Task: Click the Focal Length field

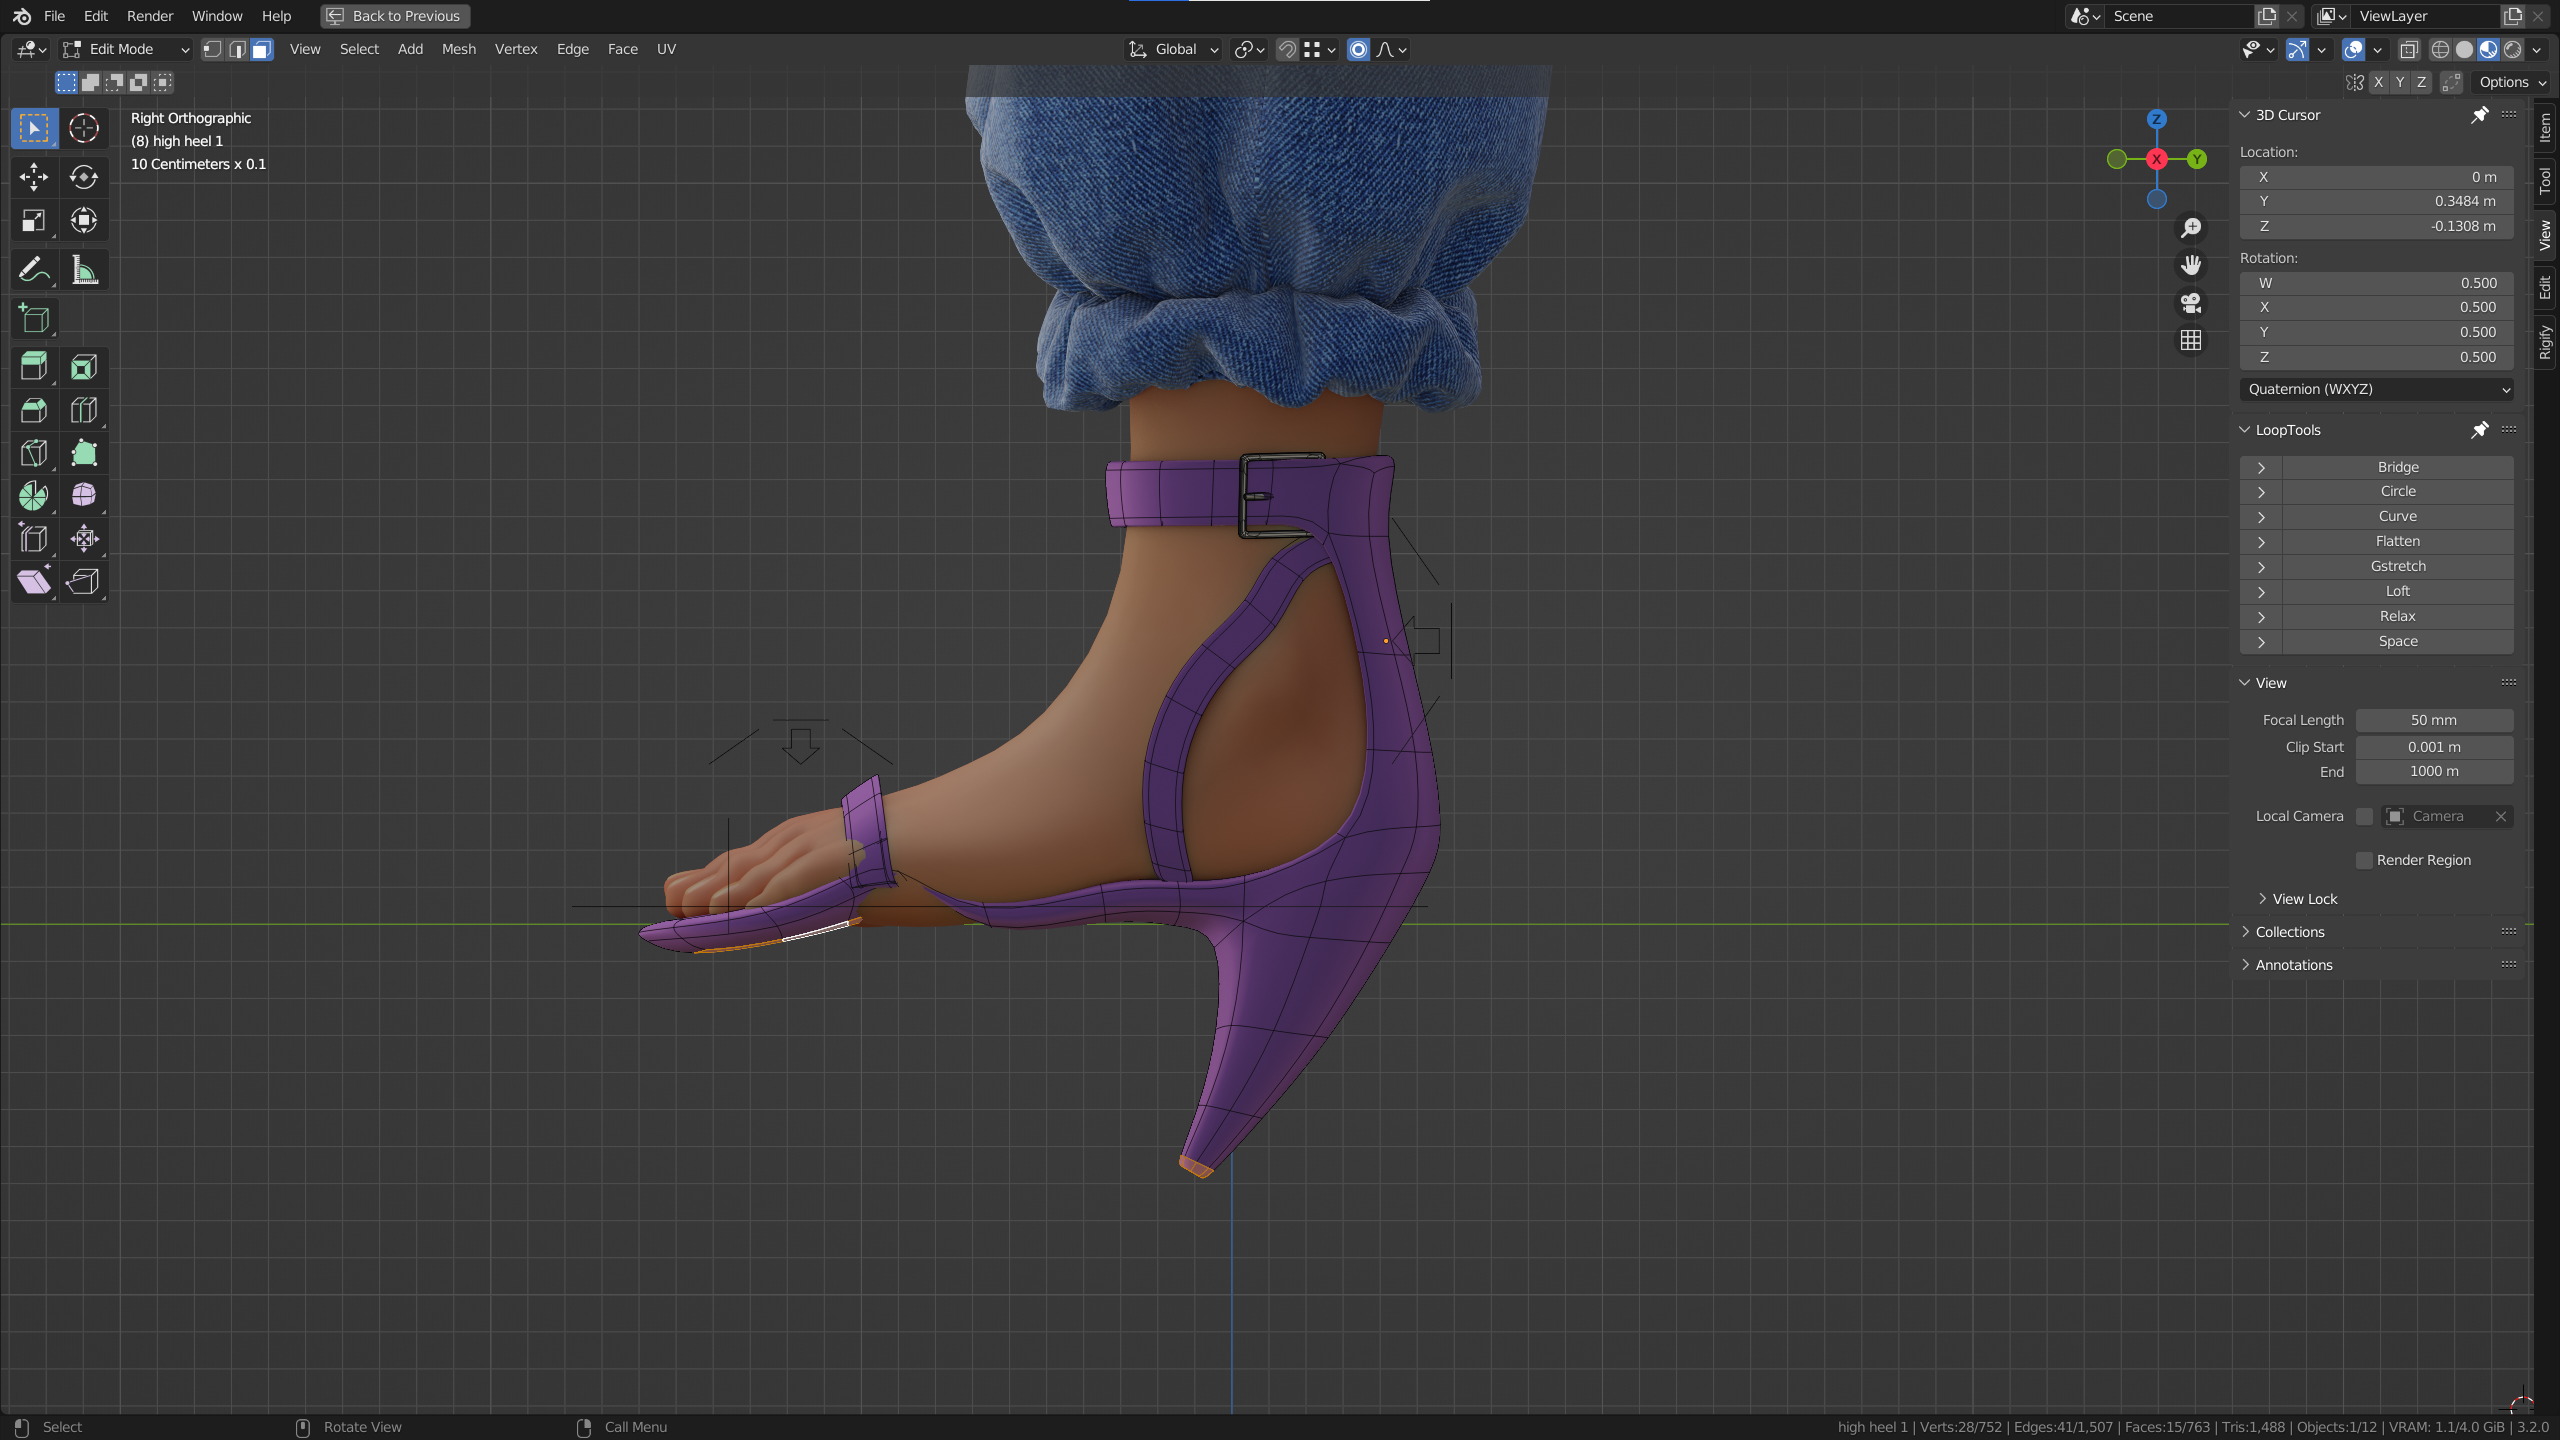Action: (x=2434, y=720)
